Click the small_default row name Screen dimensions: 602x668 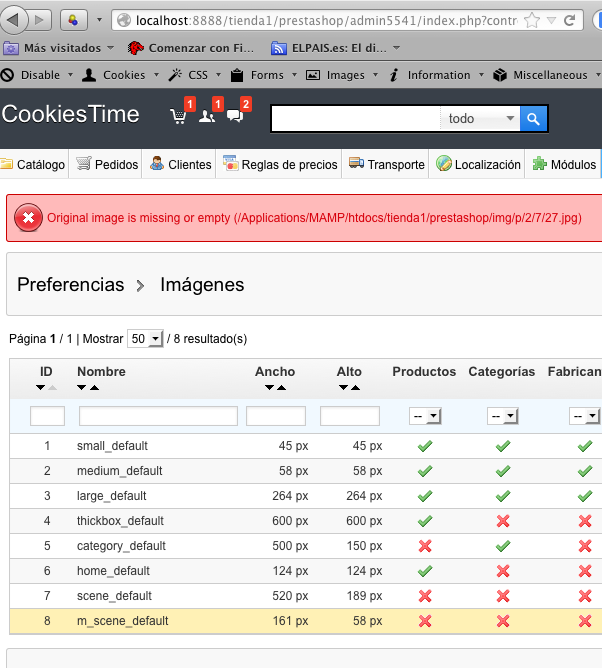112,446
